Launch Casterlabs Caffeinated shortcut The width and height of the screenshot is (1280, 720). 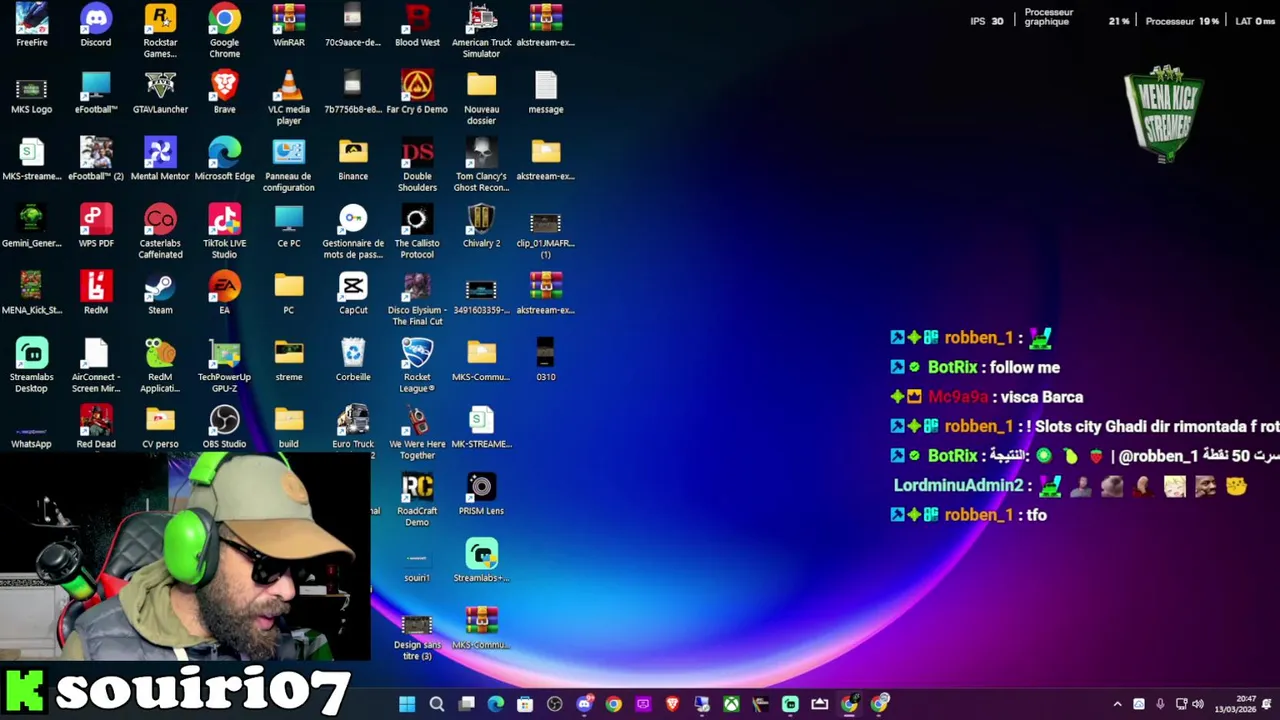(160, 232)
